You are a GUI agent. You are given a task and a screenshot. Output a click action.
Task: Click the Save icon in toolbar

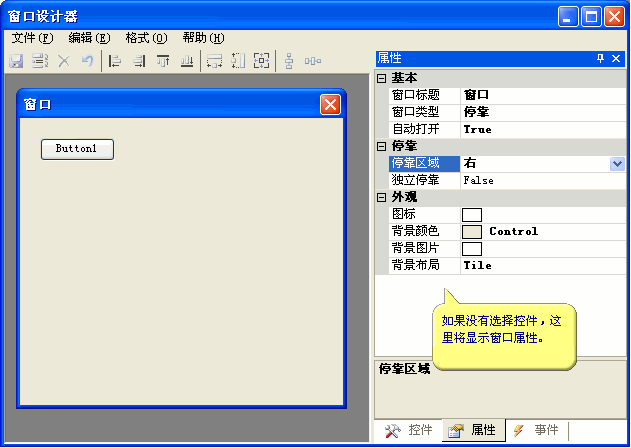(16, 61)
